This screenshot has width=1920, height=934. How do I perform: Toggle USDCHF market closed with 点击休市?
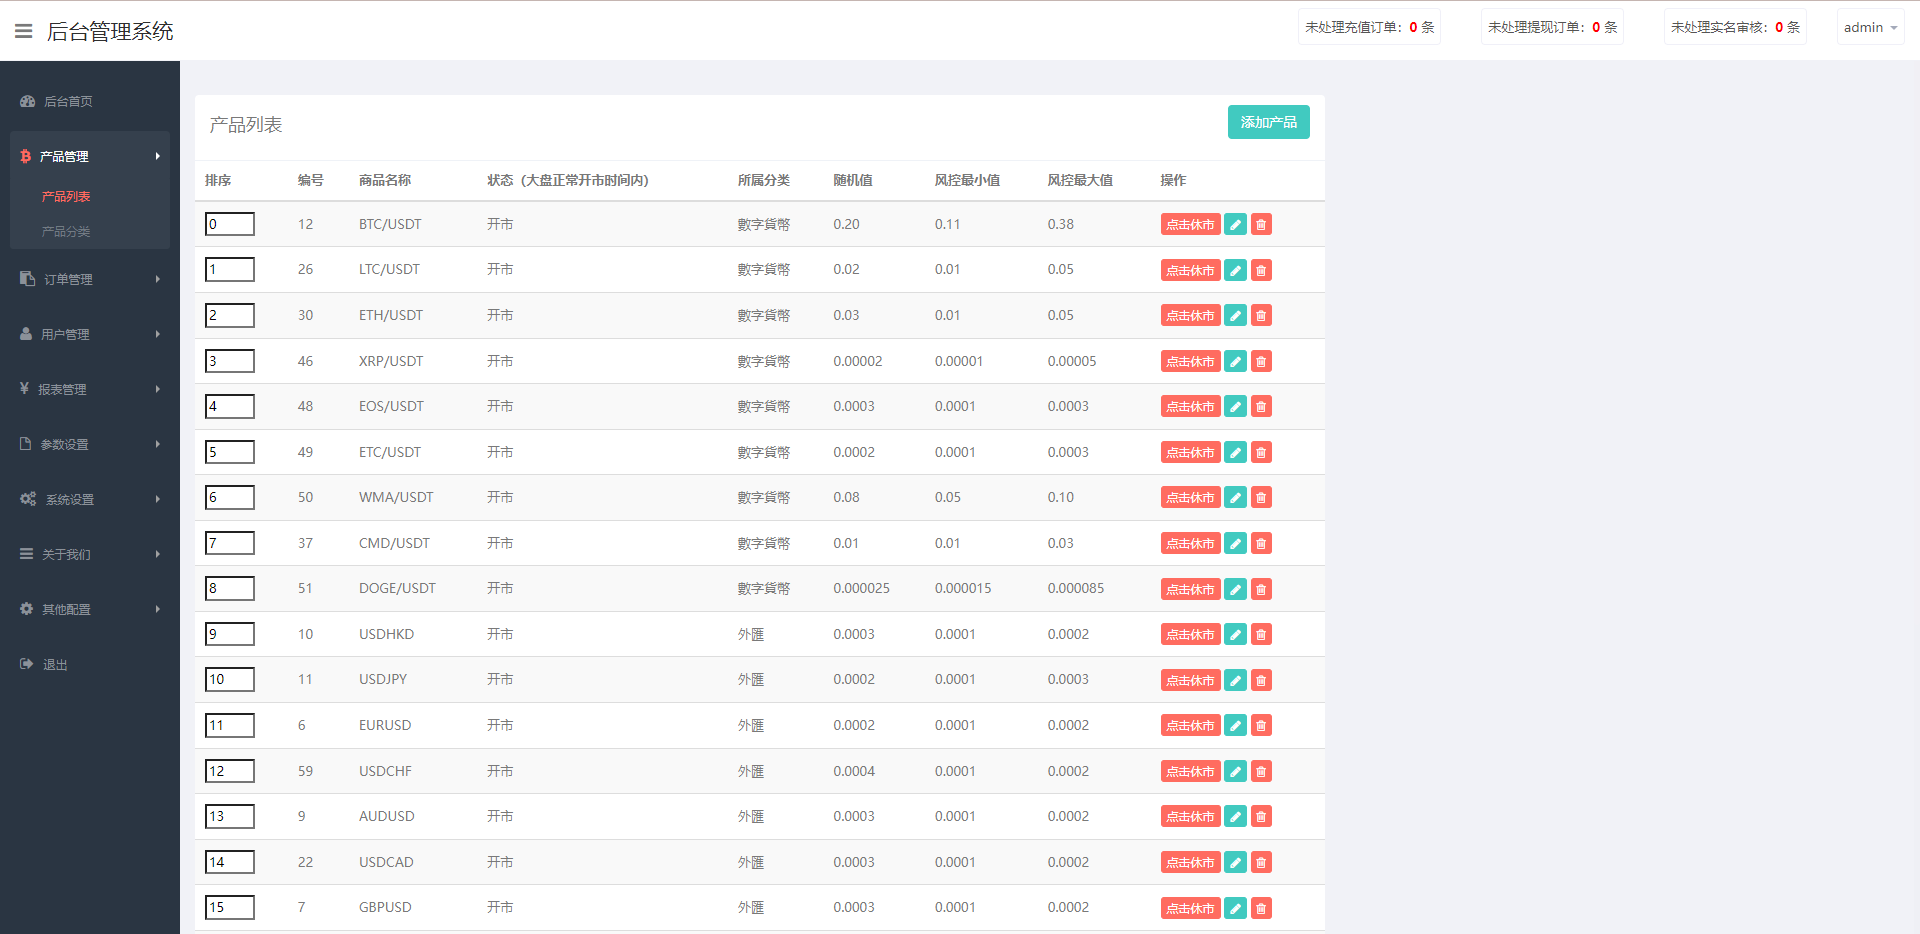tap(1190, 771)
